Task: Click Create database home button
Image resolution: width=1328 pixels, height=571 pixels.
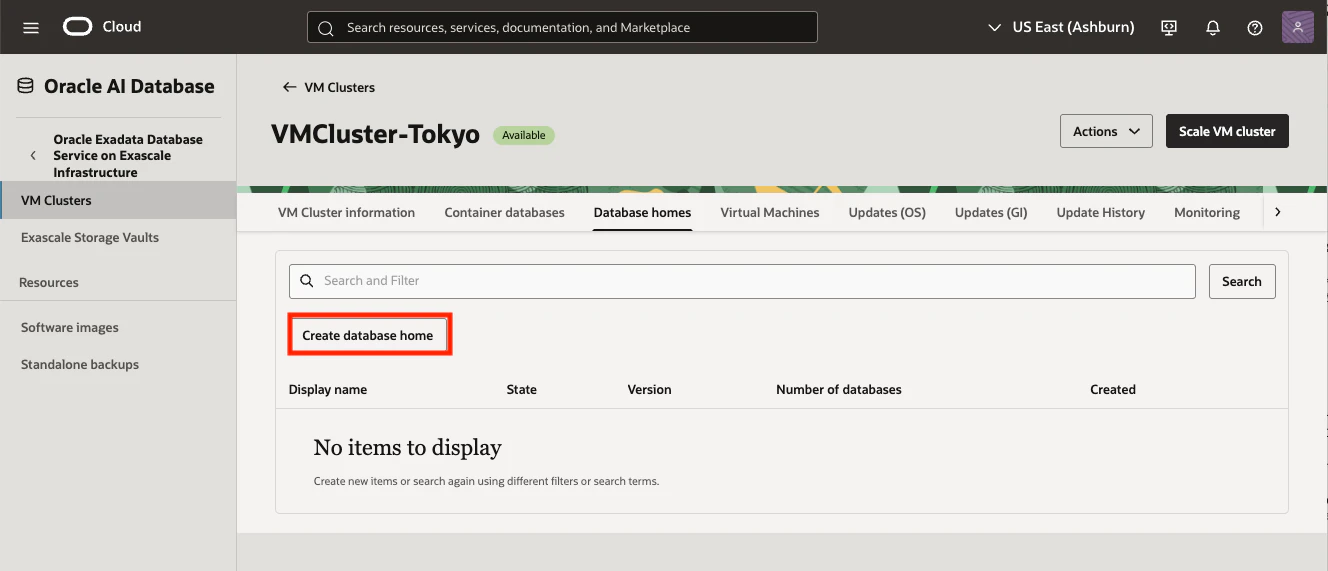Action: tap(368, 335)
